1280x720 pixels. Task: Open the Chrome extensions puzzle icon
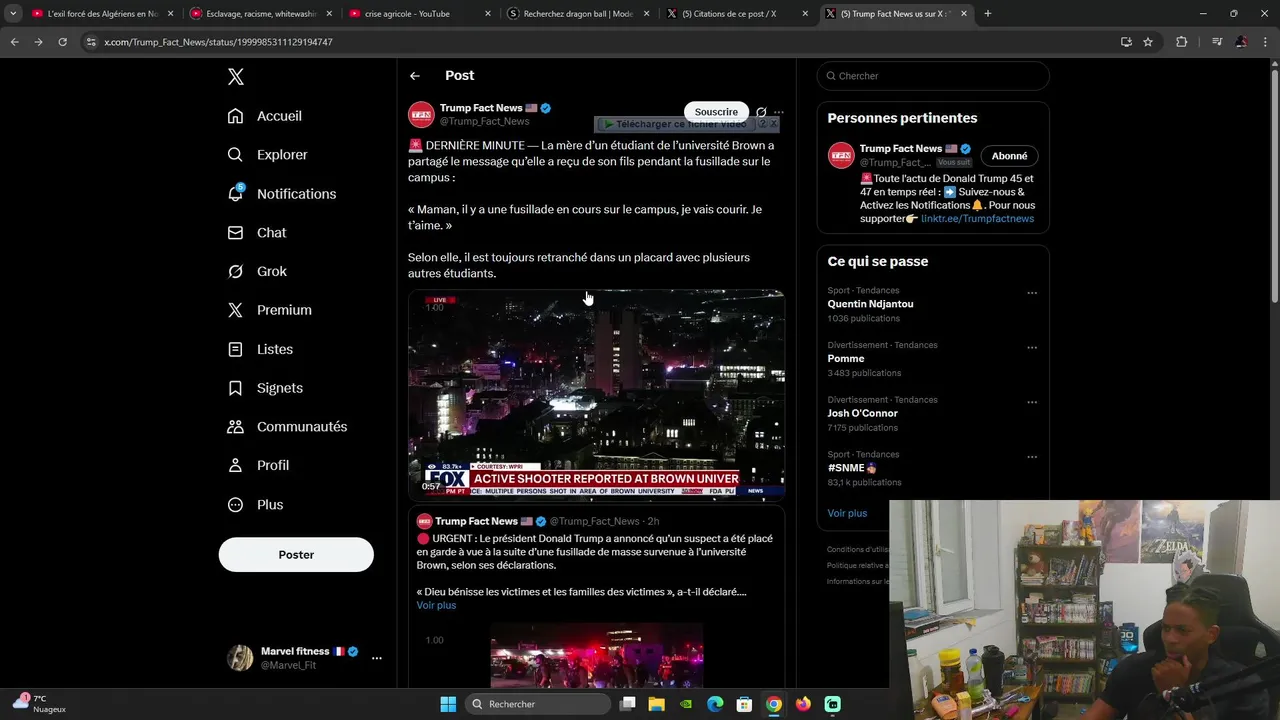(x=1181, y=42)
